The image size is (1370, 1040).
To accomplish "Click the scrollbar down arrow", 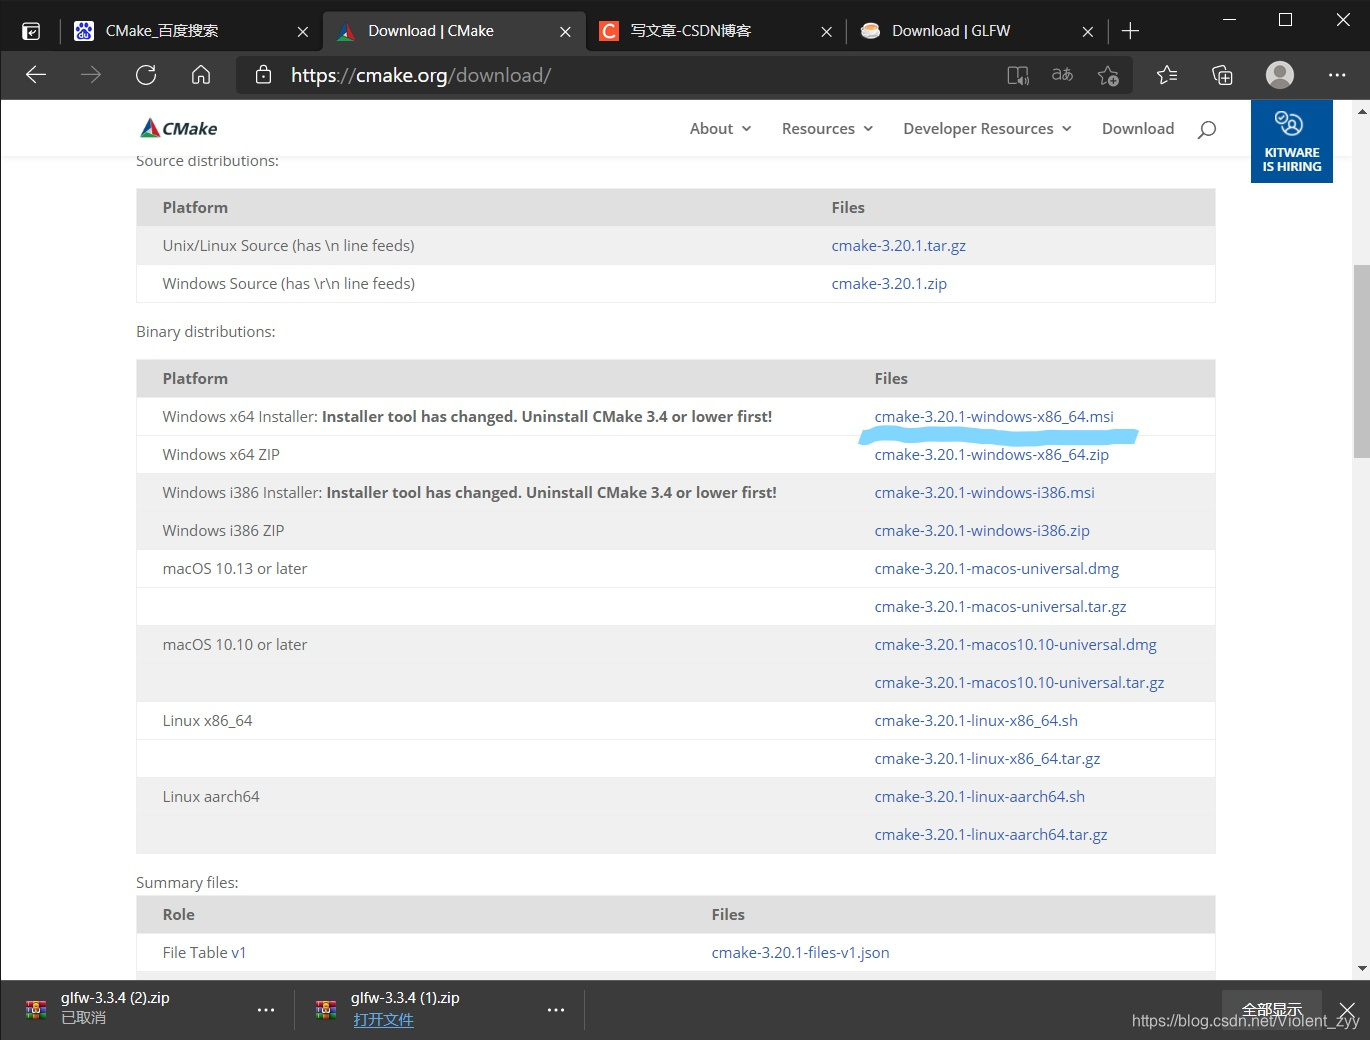I will pos(1361,968).
